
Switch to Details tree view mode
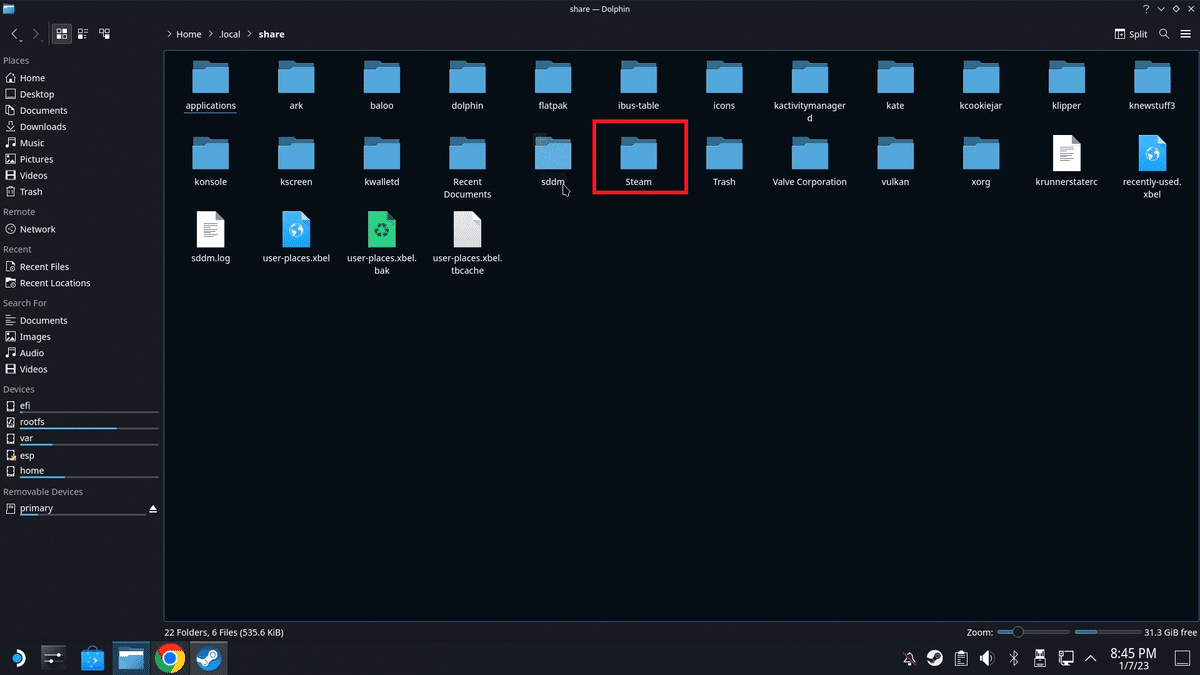(x=105, y=34)
